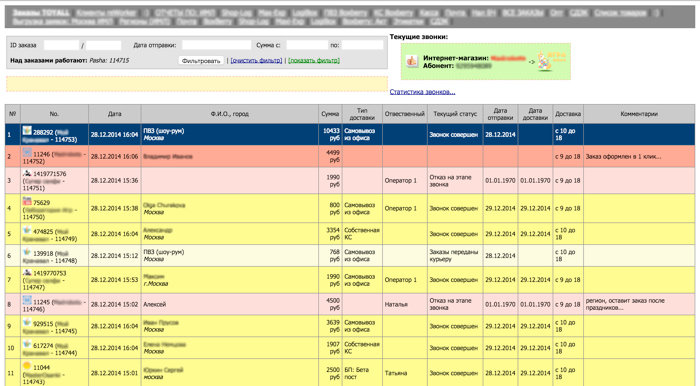
Task: Click the date 28.12.2014 15:12 cell
Action: click(x=114, y=256)
